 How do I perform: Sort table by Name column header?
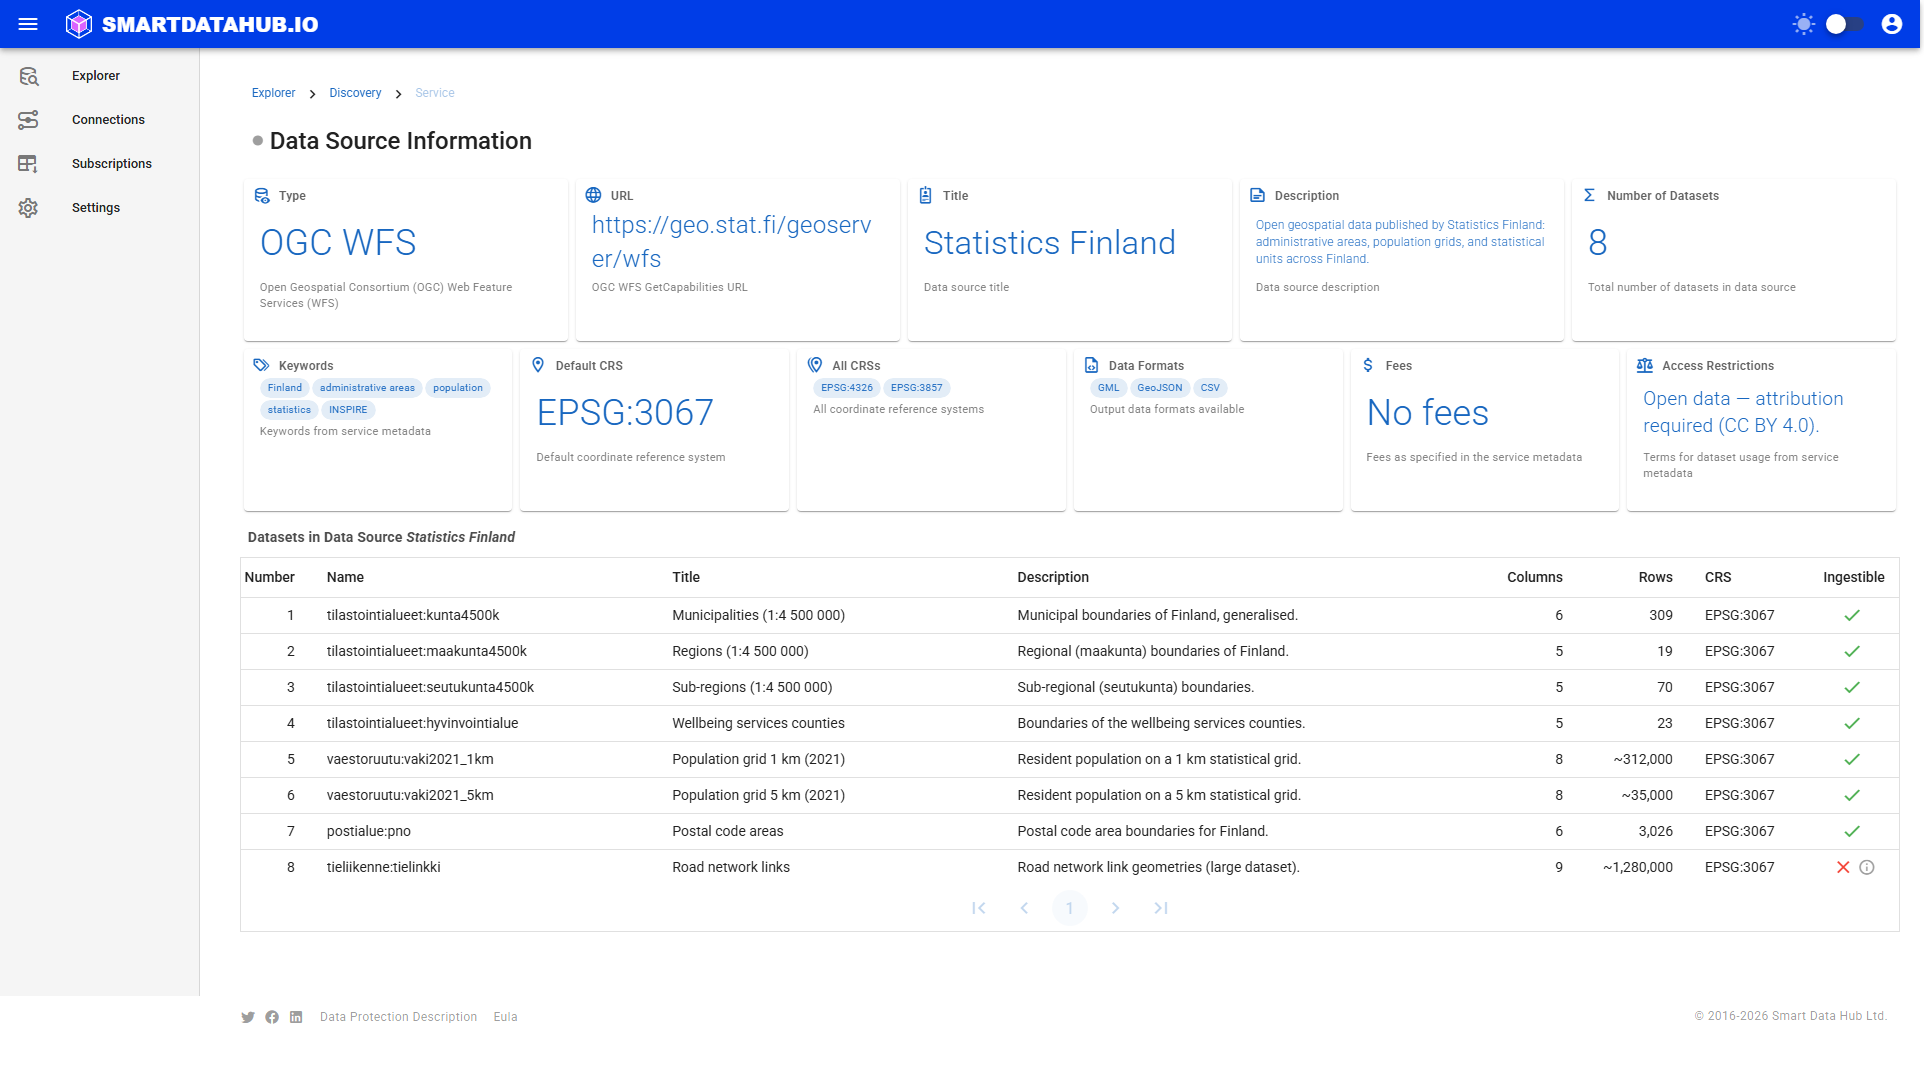pyautogui.click(x=345, y=577)
